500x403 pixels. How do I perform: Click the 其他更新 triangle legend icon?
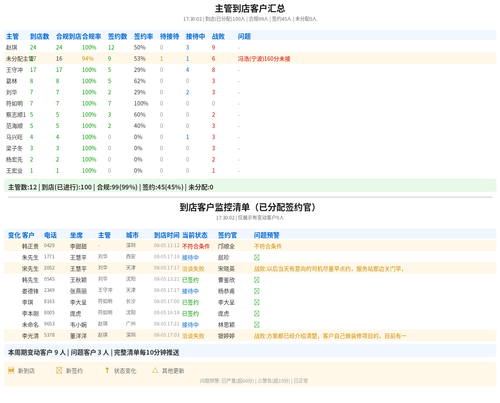[155, 370]
